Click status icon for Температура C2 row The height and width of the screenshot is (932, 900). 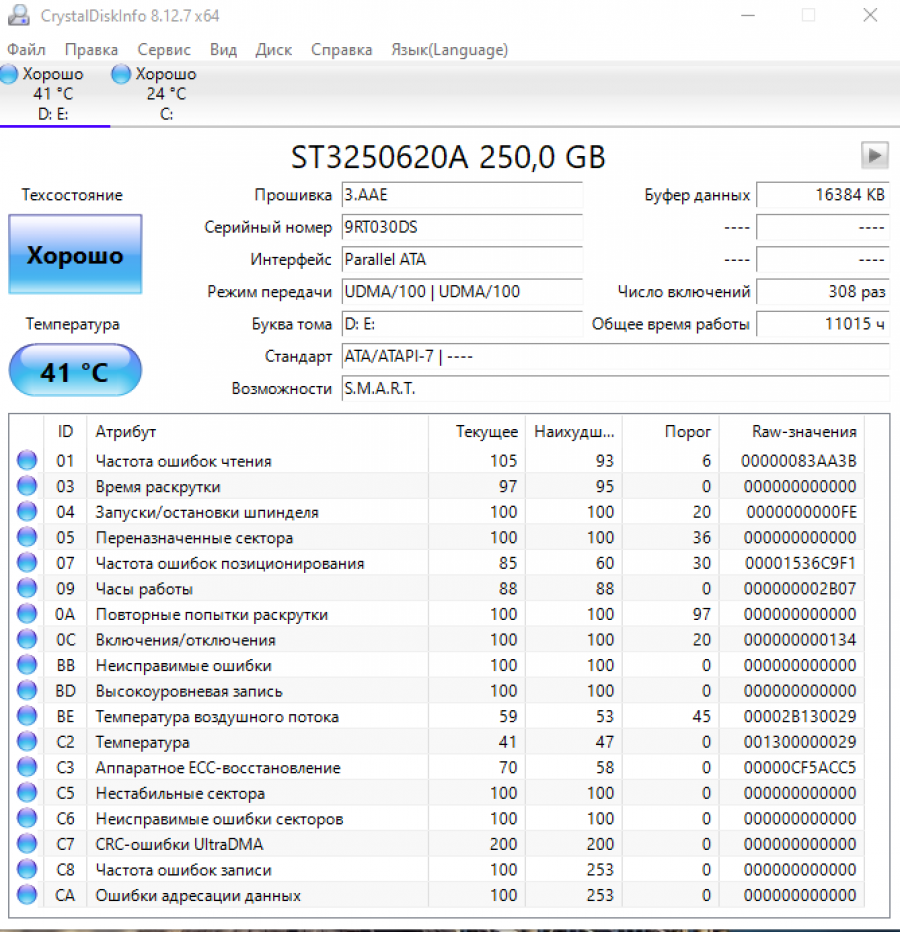[27, 742]
